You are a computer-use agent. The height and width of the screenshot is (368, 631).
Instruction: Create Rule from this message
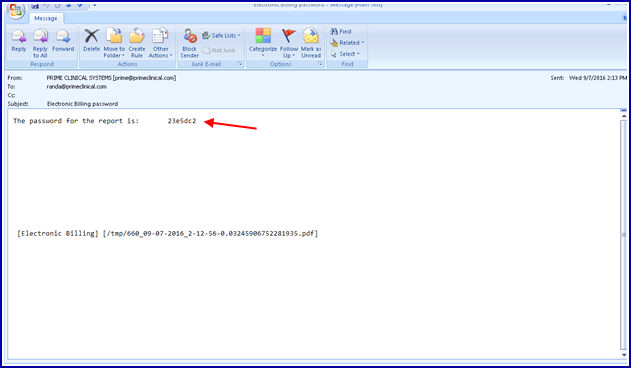point(137,43)
